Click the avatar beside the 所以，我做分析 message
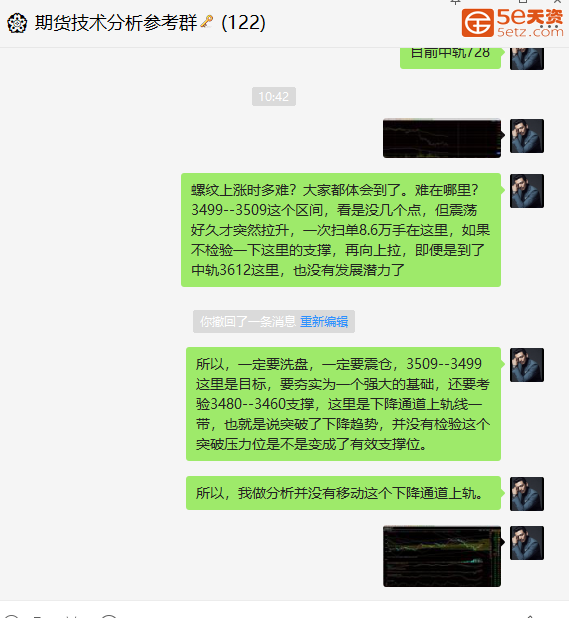 (x=527, y=494)
